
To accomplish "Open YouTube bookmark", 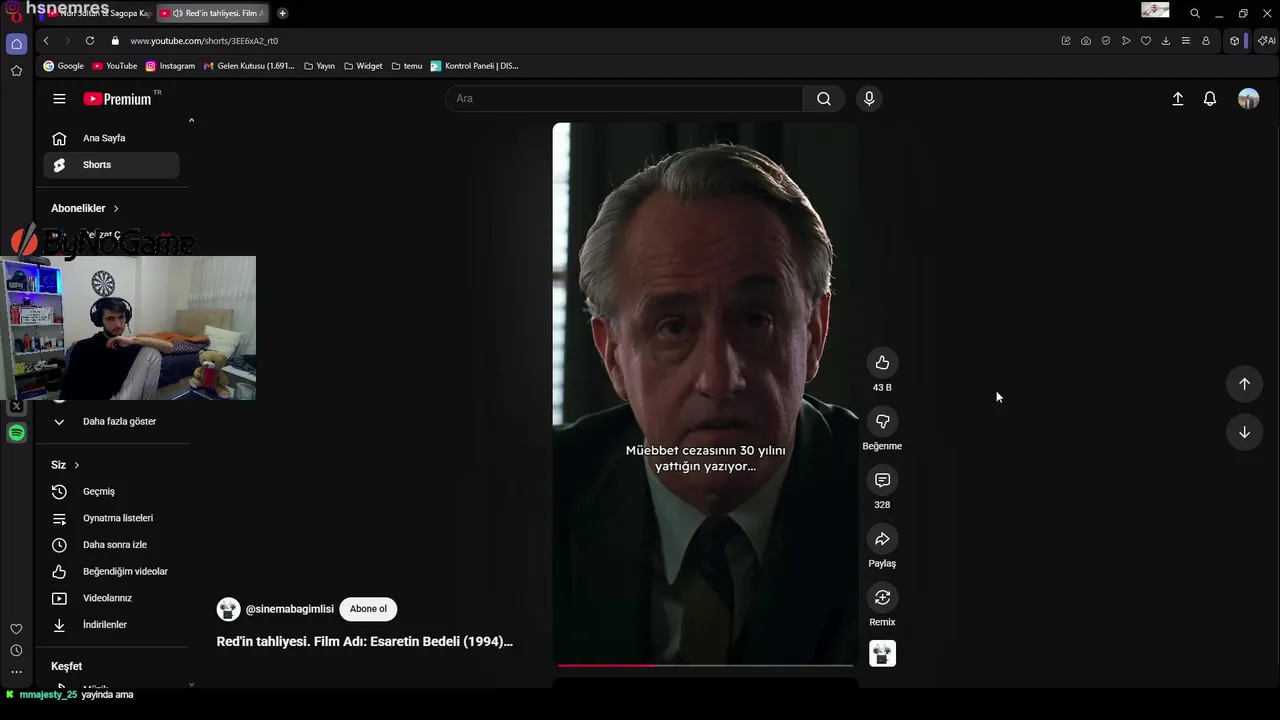I will click(x=115, y=66).
